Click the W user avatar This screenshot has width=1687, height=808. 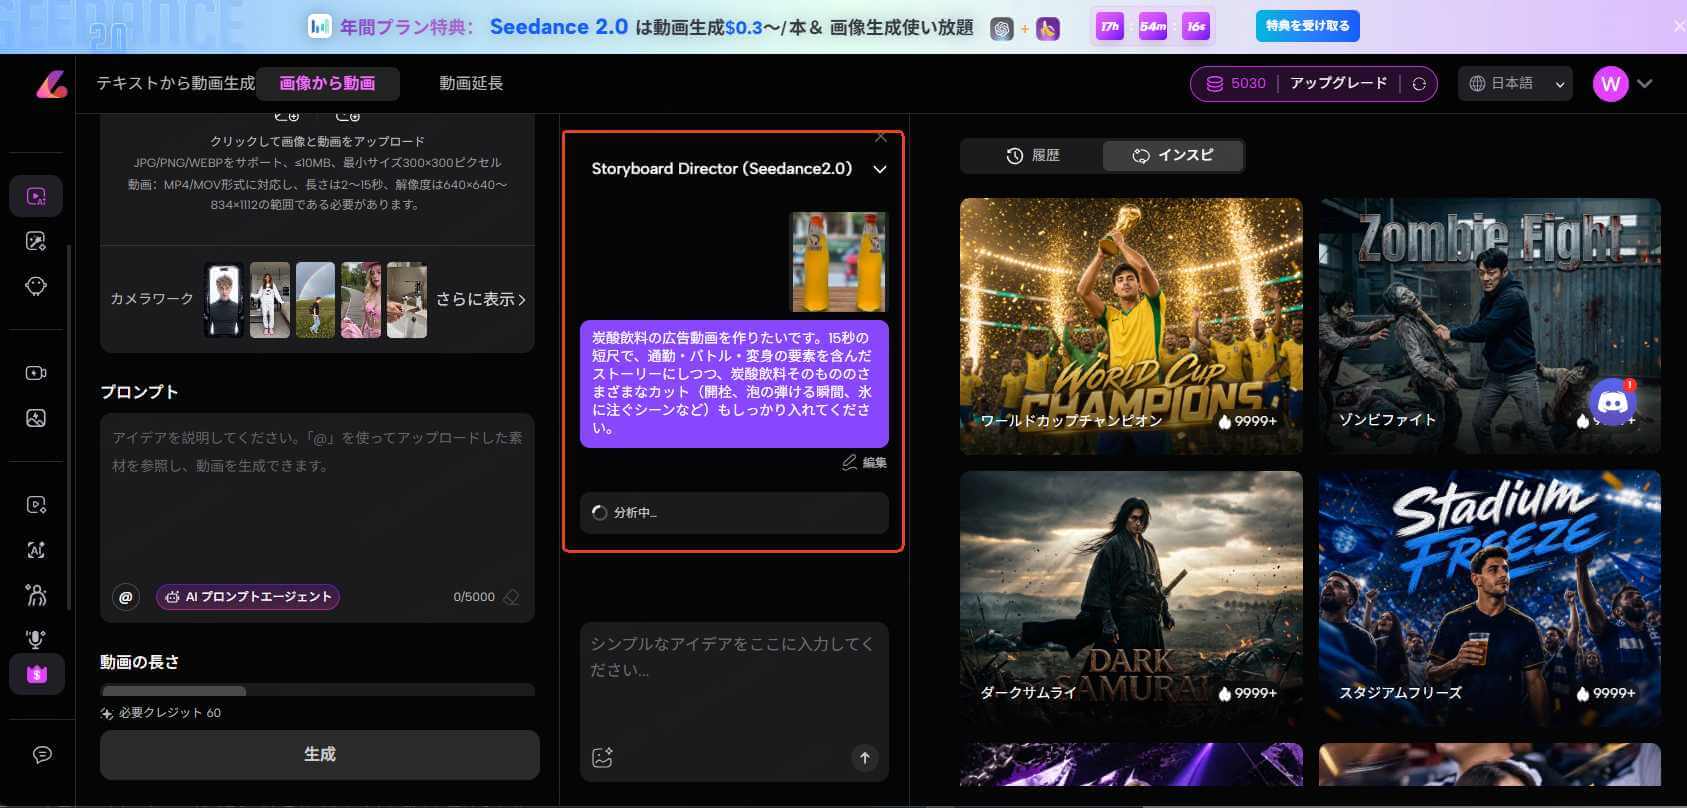pos(1610,84)
